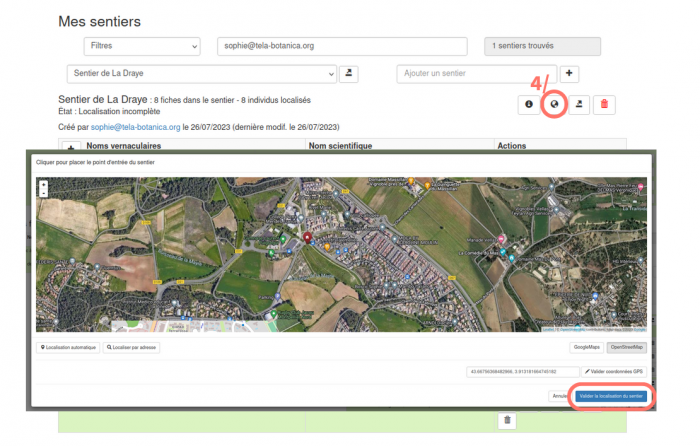Image resolution: width=700 pixels, height=446 pixels.
Task: Confirm with Valider la localisation du sentier
Action: (x=611, y=396)
